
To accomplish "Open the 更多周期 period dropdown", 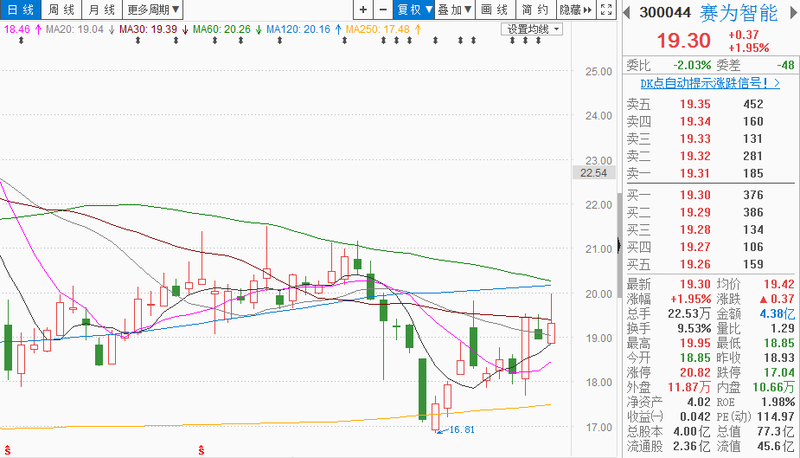I will pyautogui.click(x=154, y=9).
